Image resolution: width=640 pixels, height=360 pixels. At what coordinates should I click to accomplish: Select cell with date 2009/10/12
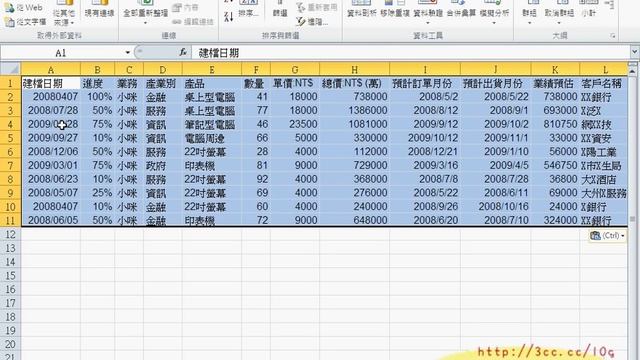(x=425, y=138)
